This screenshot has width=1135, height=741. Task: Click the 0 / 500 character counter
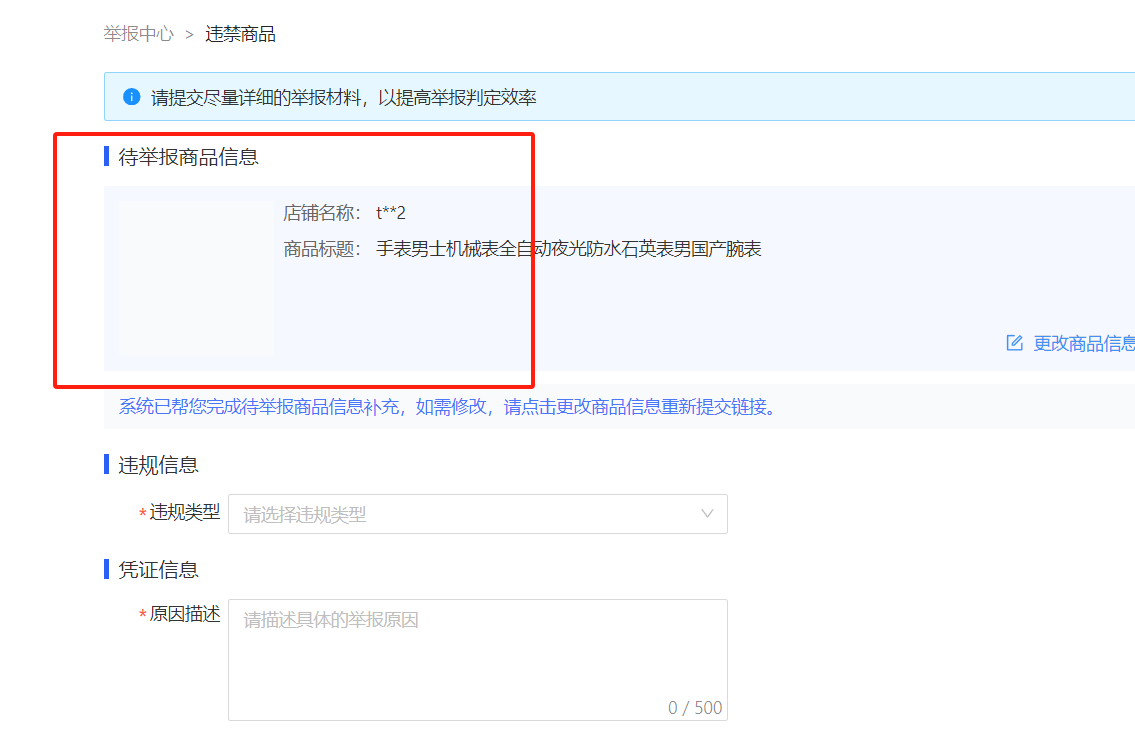pos(694,708)
